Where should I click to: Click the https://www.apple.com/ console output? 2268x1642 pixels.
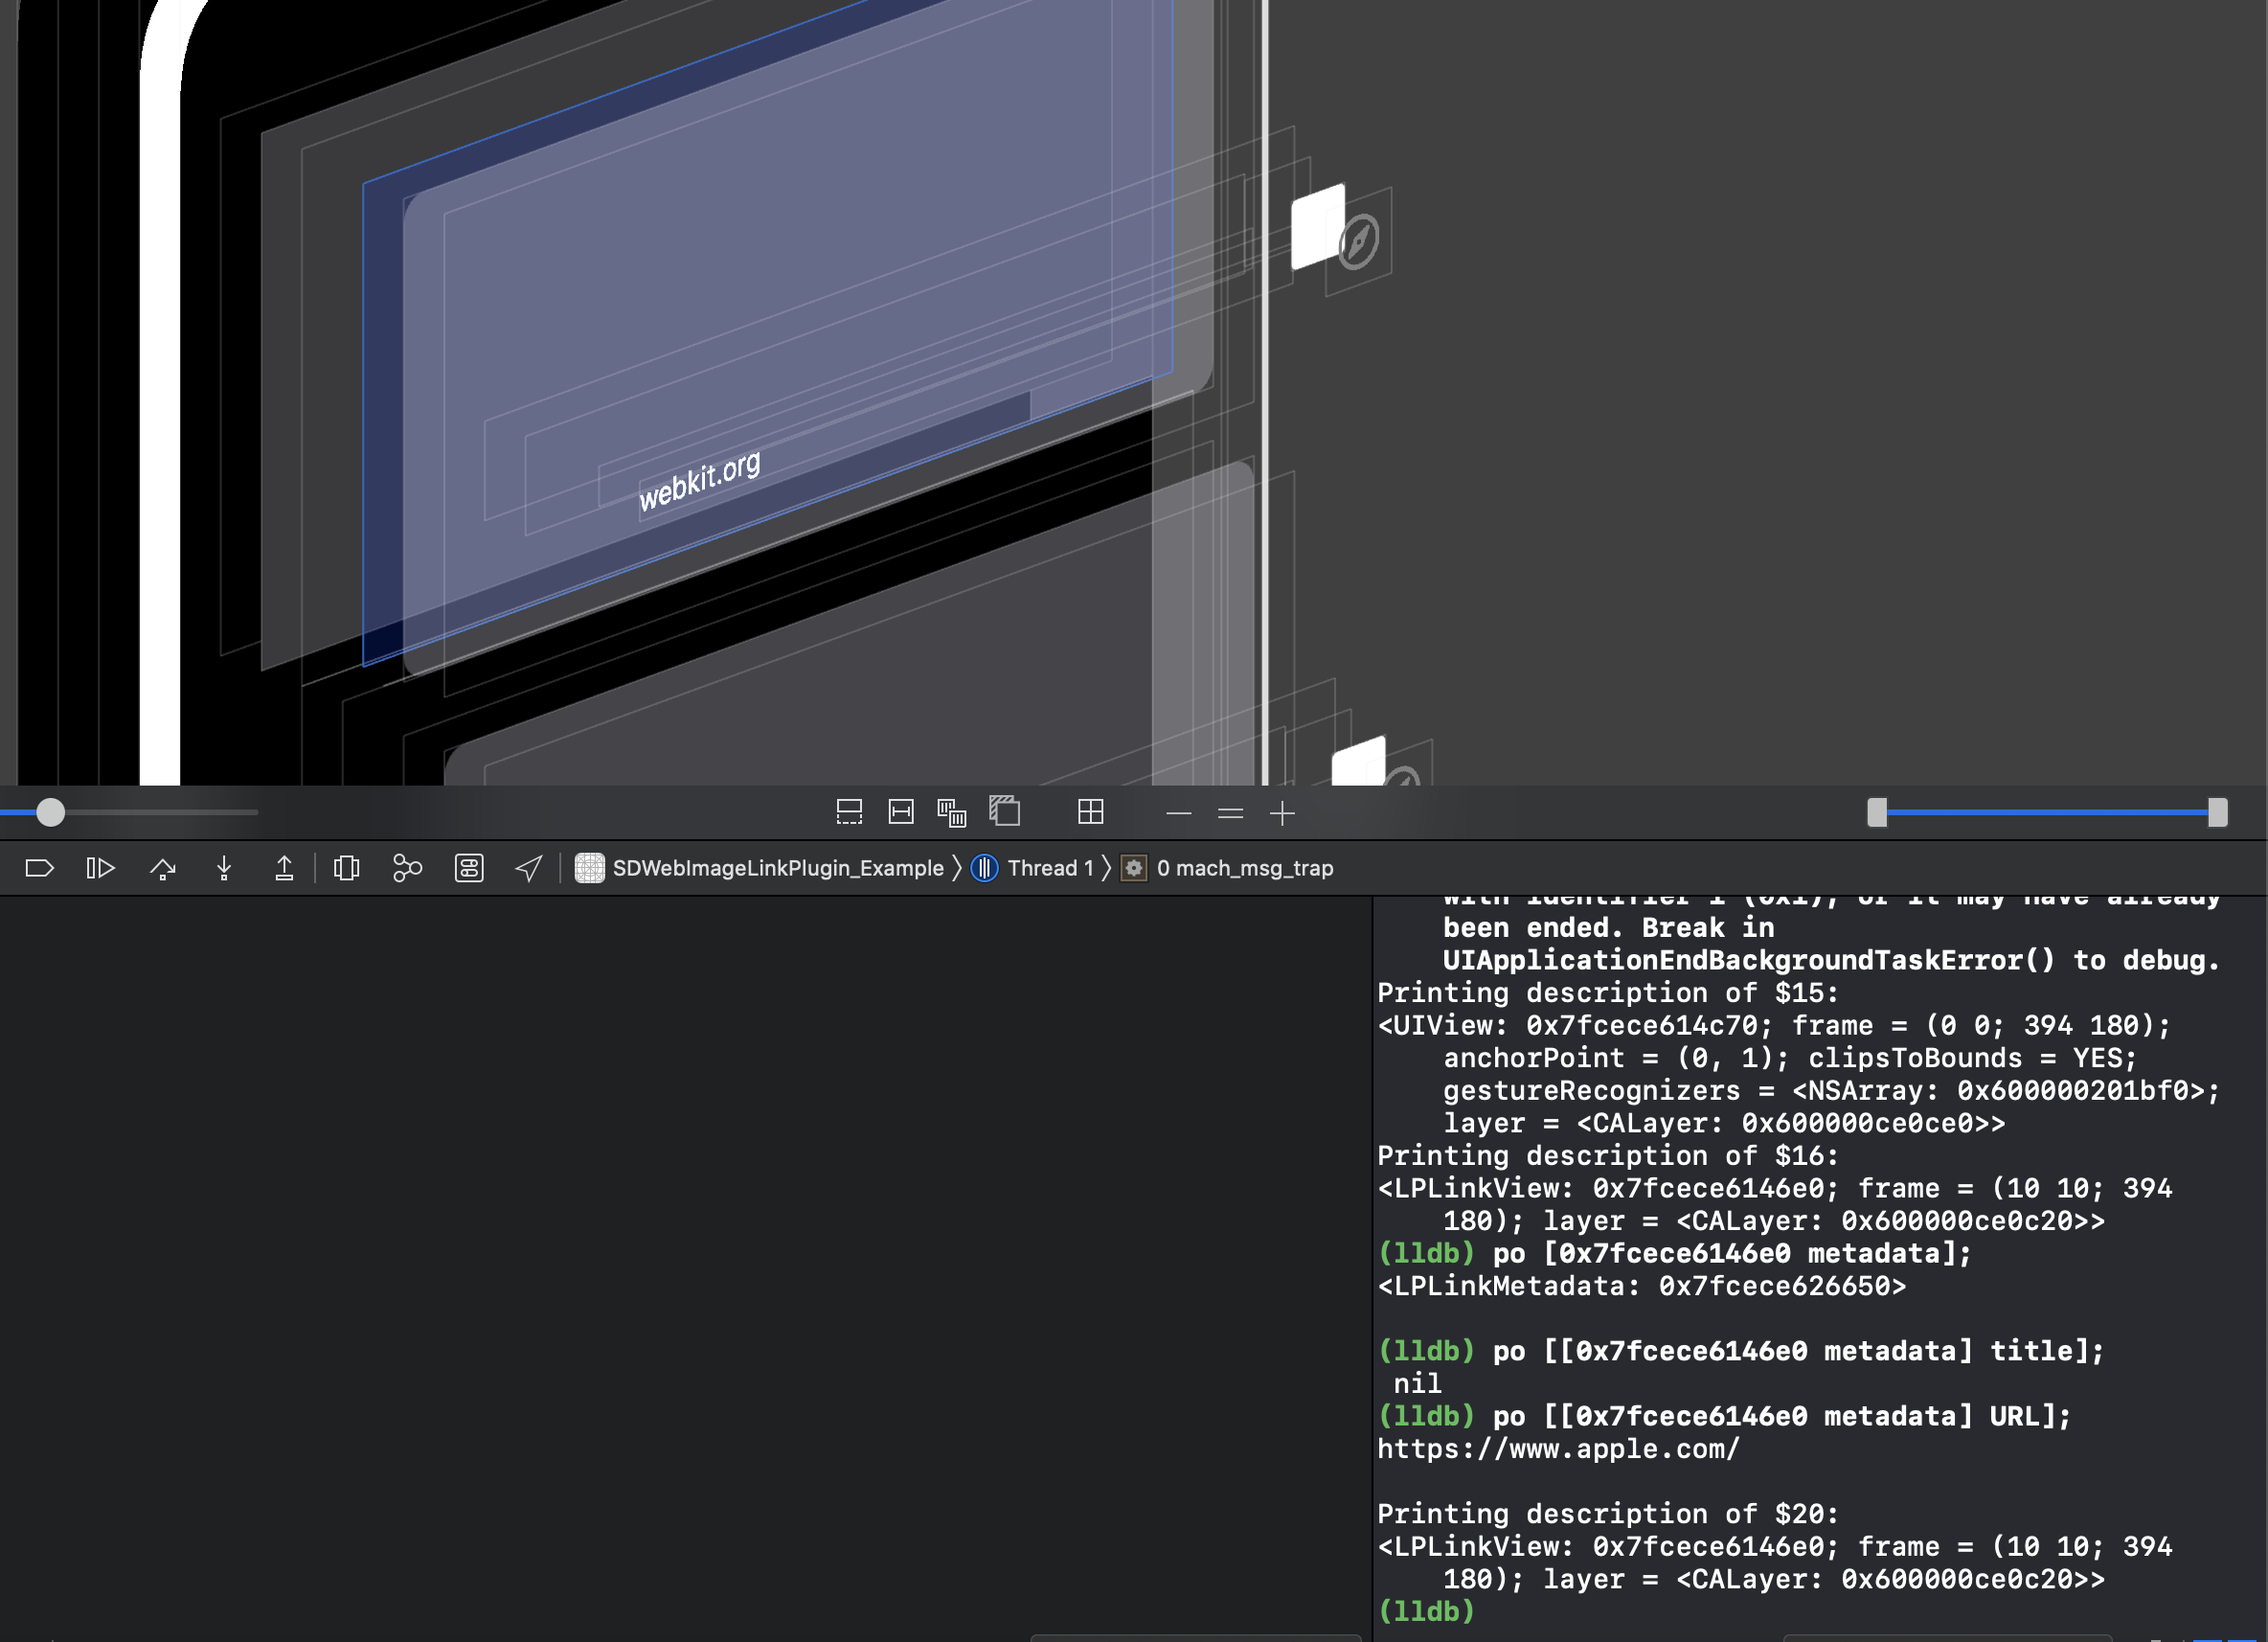[x=1558, y=1449]
